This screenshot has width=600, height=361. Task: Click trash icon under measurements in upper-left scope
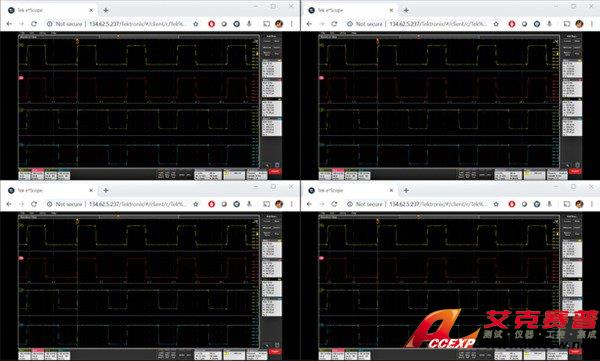click(277, 165)
